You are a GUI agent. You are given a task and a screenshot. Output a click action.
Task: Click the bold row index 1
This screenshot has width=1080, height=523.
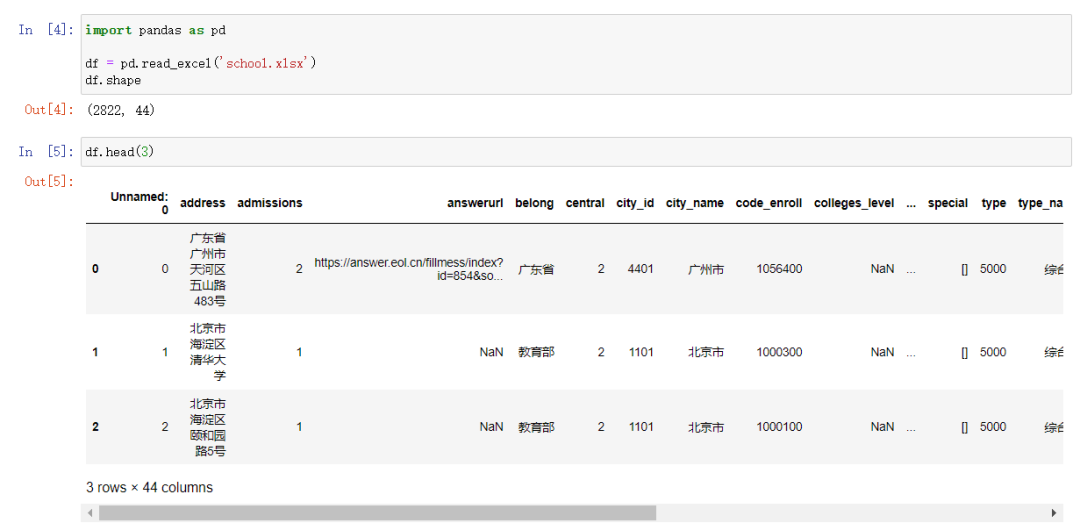coord(95,352)
